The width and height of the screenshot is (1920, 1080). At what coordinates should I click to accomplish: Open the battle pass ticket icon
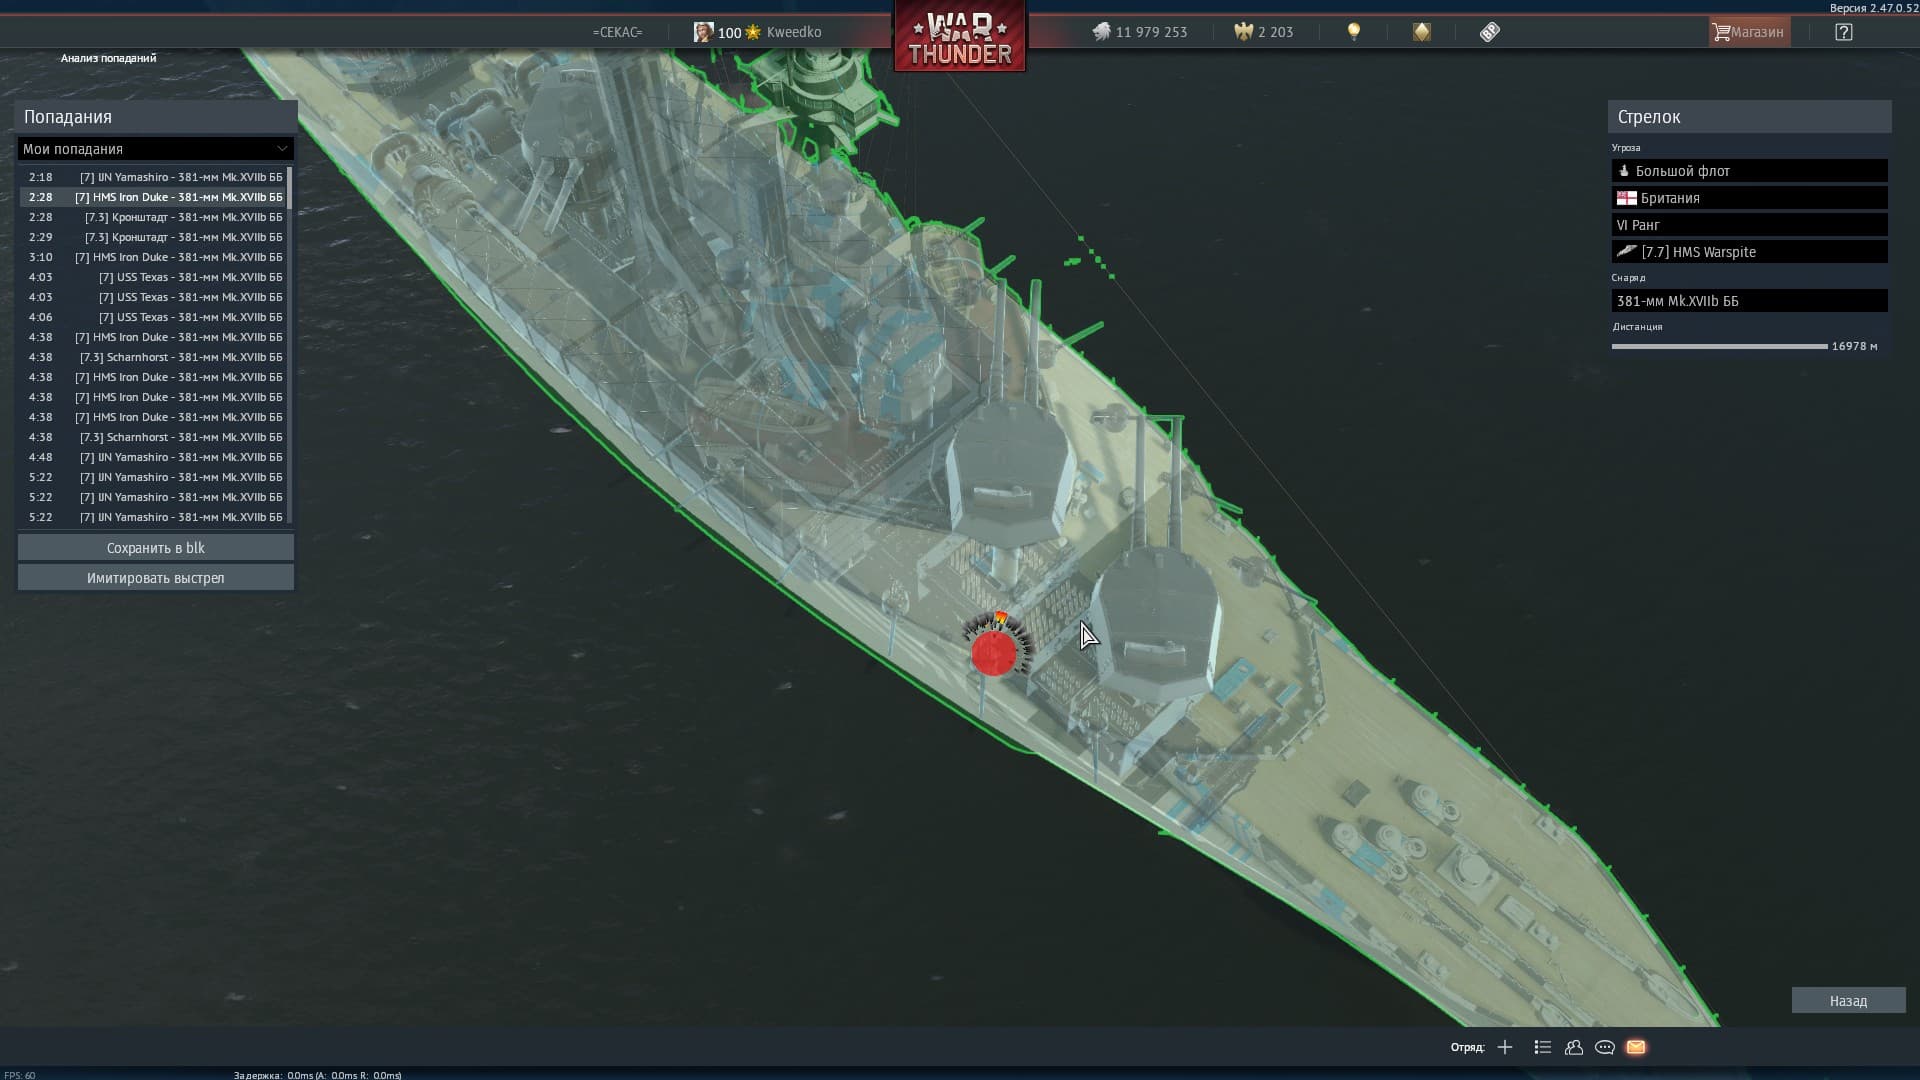point(1489,32)
